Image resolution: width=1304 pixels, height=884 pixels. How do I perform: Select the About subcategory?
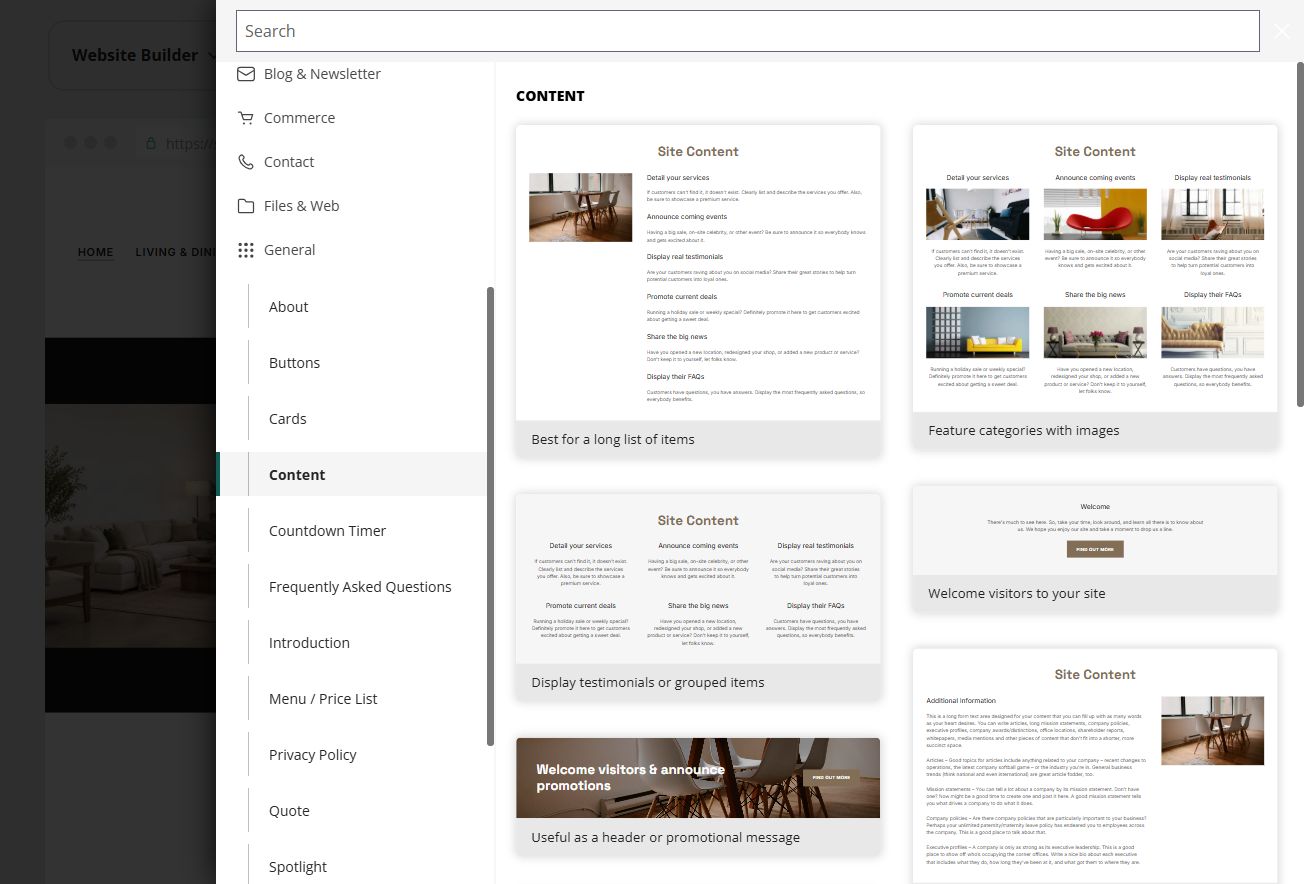coord(288,307)
